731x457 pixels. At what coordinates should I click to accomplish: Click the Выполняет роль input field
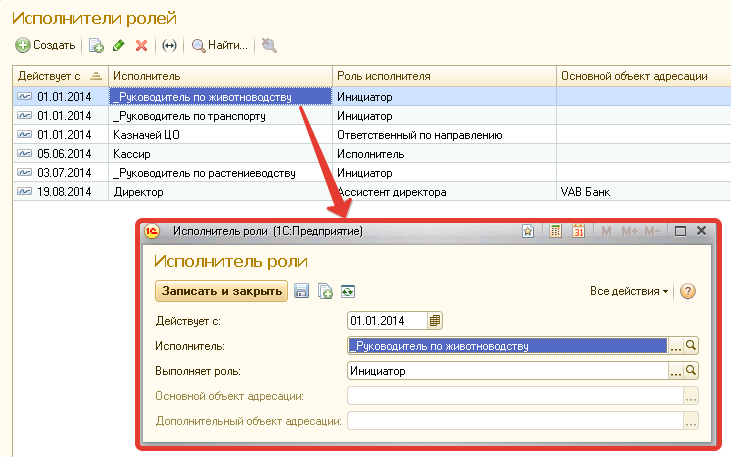click(506, 371)
